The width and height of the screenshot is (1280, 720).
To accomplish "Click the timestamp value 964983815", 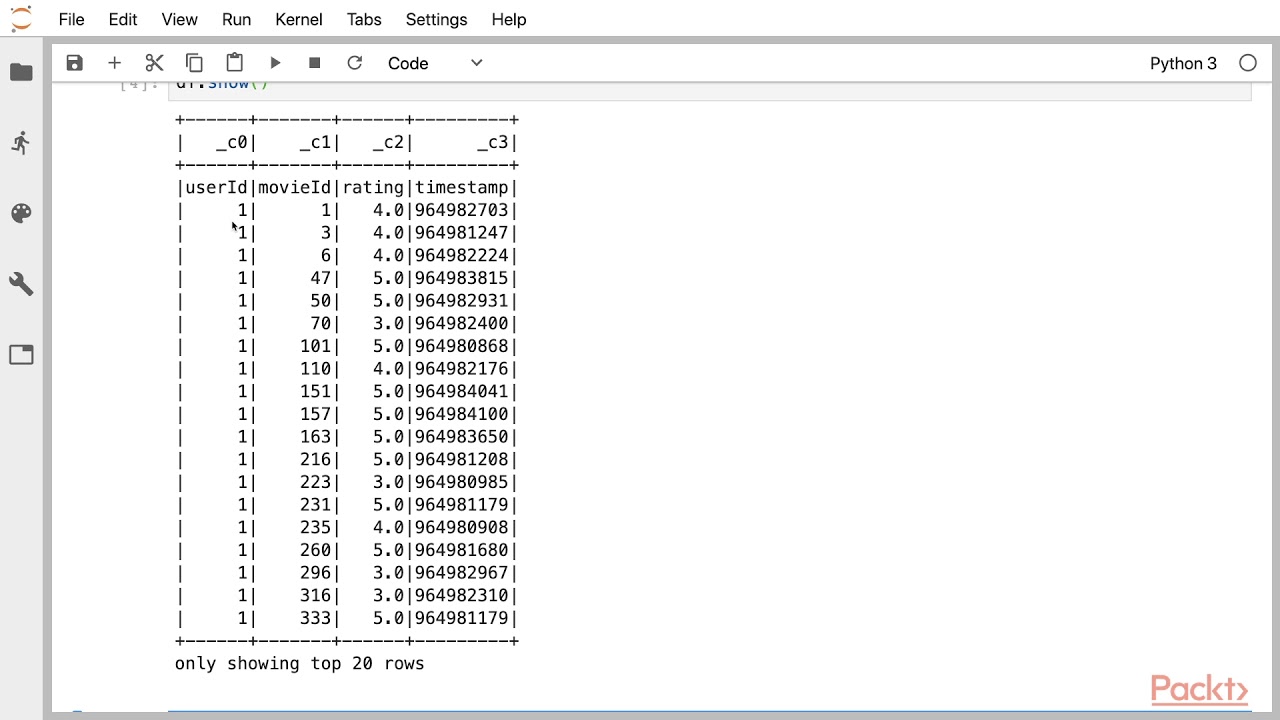I will point(462,278).
